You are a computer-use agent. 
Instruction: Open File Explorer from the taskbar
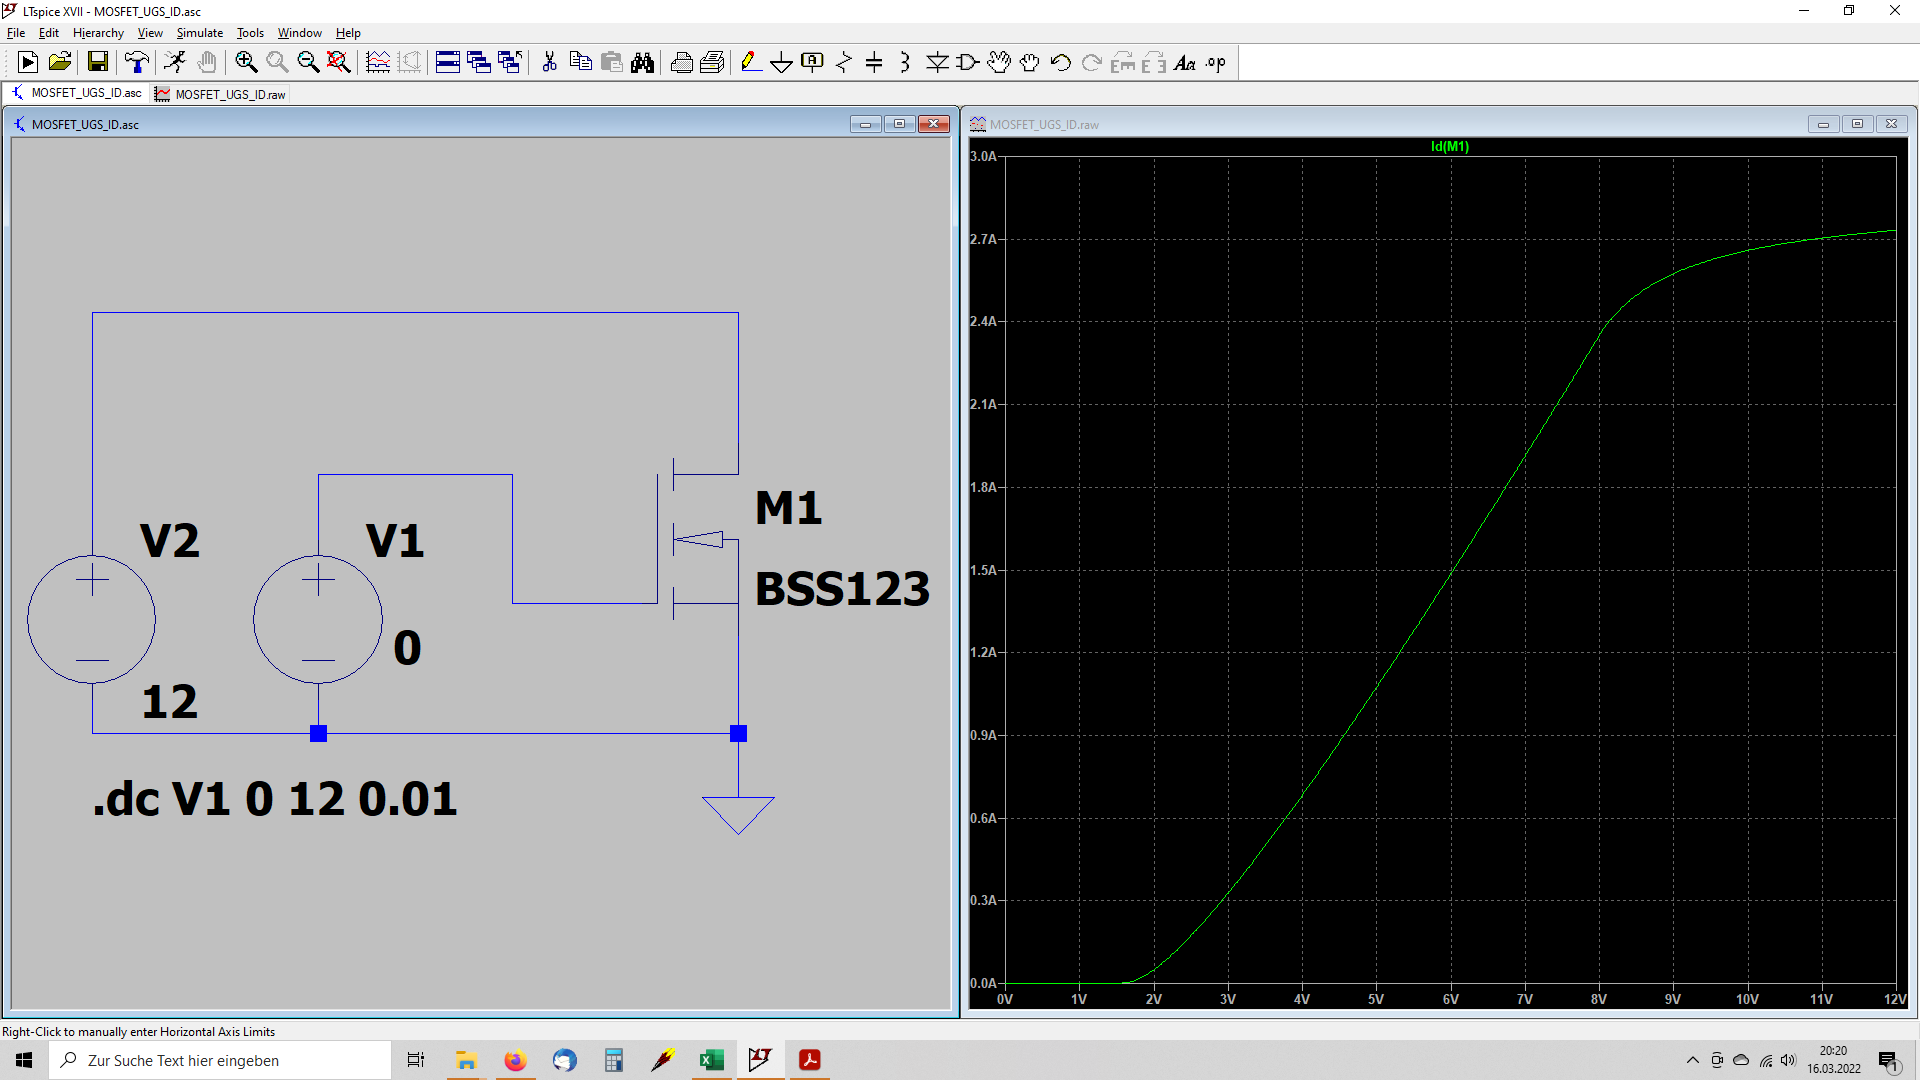(x=466, y=1060)
